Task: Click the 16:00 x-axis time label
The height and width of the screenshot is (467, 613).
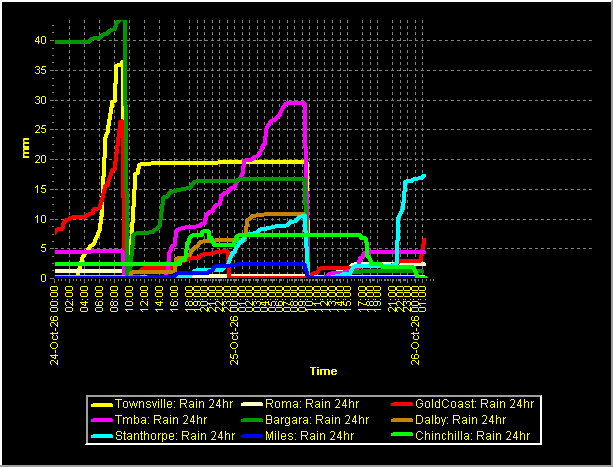Action: click(x=174, y=299)
